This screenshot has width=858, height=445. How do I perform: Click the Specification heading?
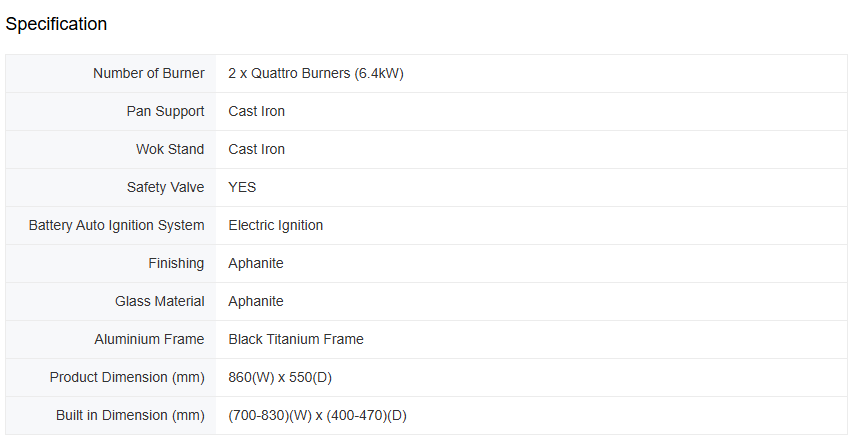point(56,24)
